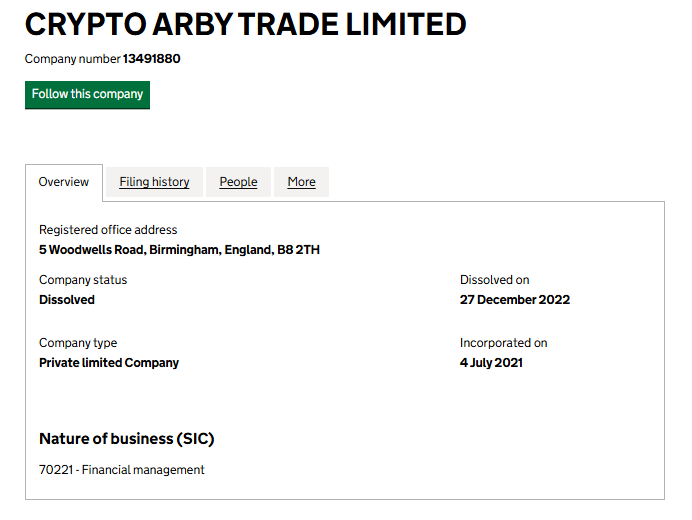Click the Nature of business (SIC) heading
This screenshot has width=692, height=520.
click(x=126, y=439)
